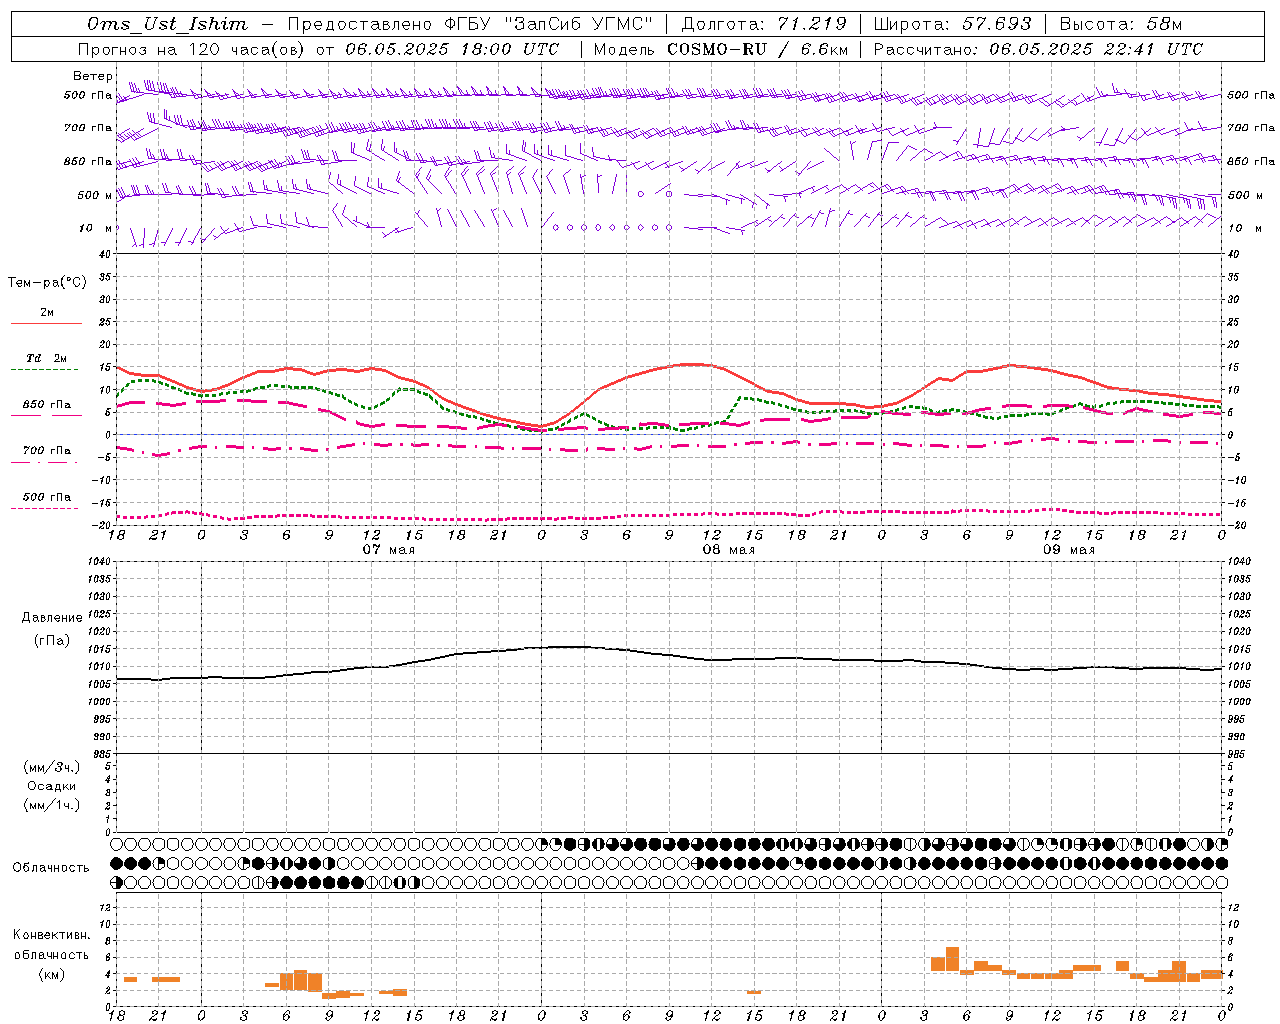Click the dashed line sample under Td 2м
The width and height of the screenshot is (1280, 1024).
tap(44, 370)
